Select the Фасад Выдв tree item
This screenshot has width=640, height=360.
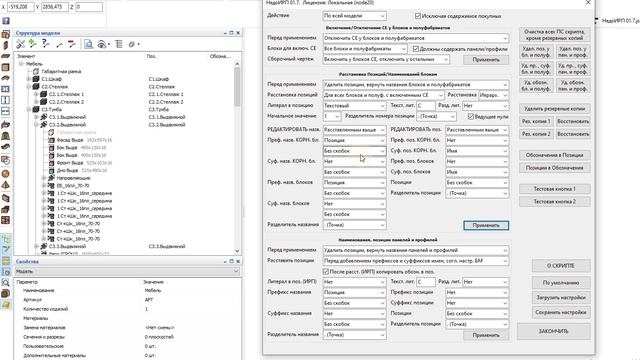point(70,140)
